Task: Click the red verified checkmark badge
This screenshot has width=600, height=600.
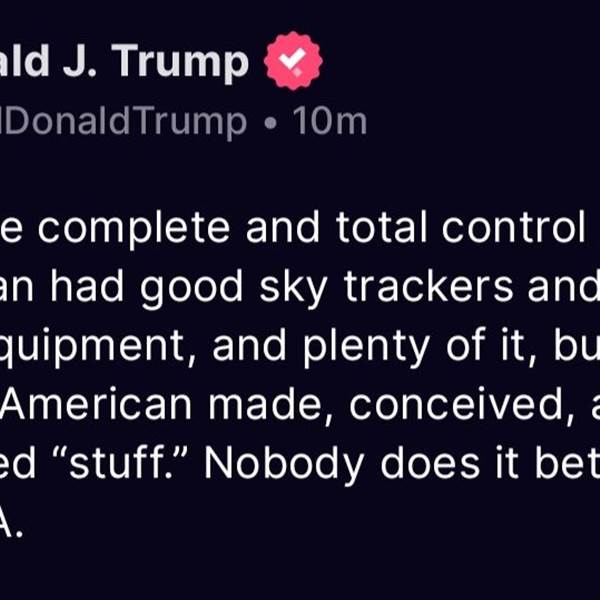Action: pyautogui.click(x=293, y=61)
